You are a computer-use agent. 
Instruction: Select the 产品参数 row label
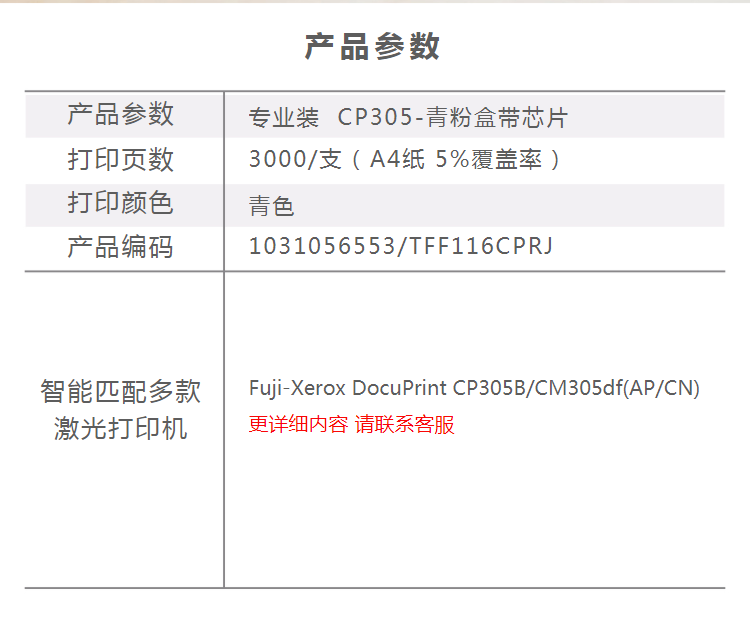coord(120,114)
